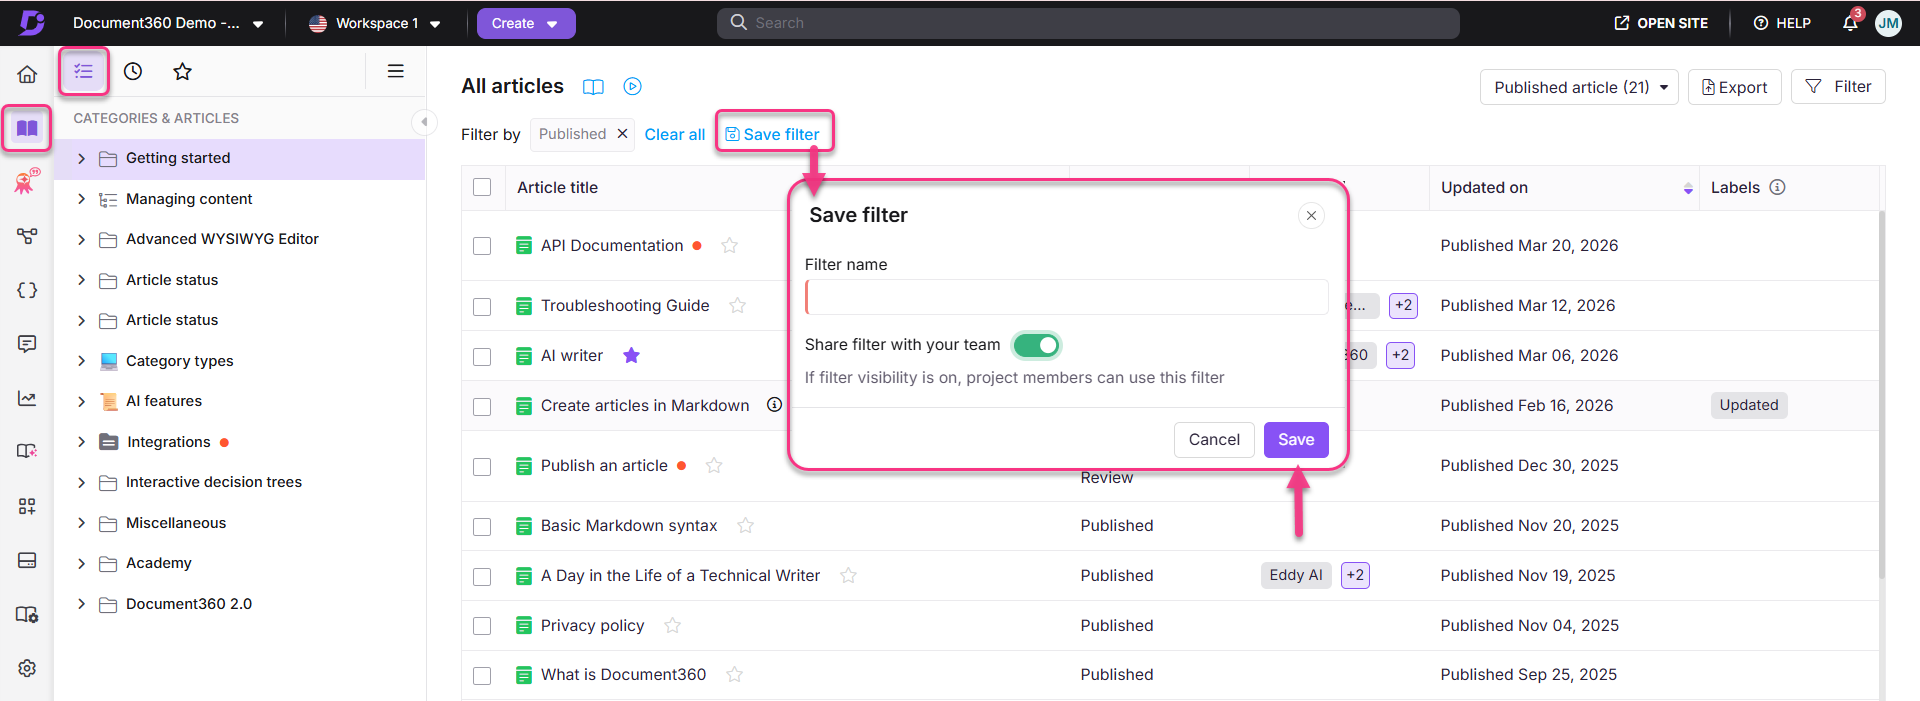Expand the Academy category in the tree
This screenshot has height=701, width=1920.
(82, 563)
